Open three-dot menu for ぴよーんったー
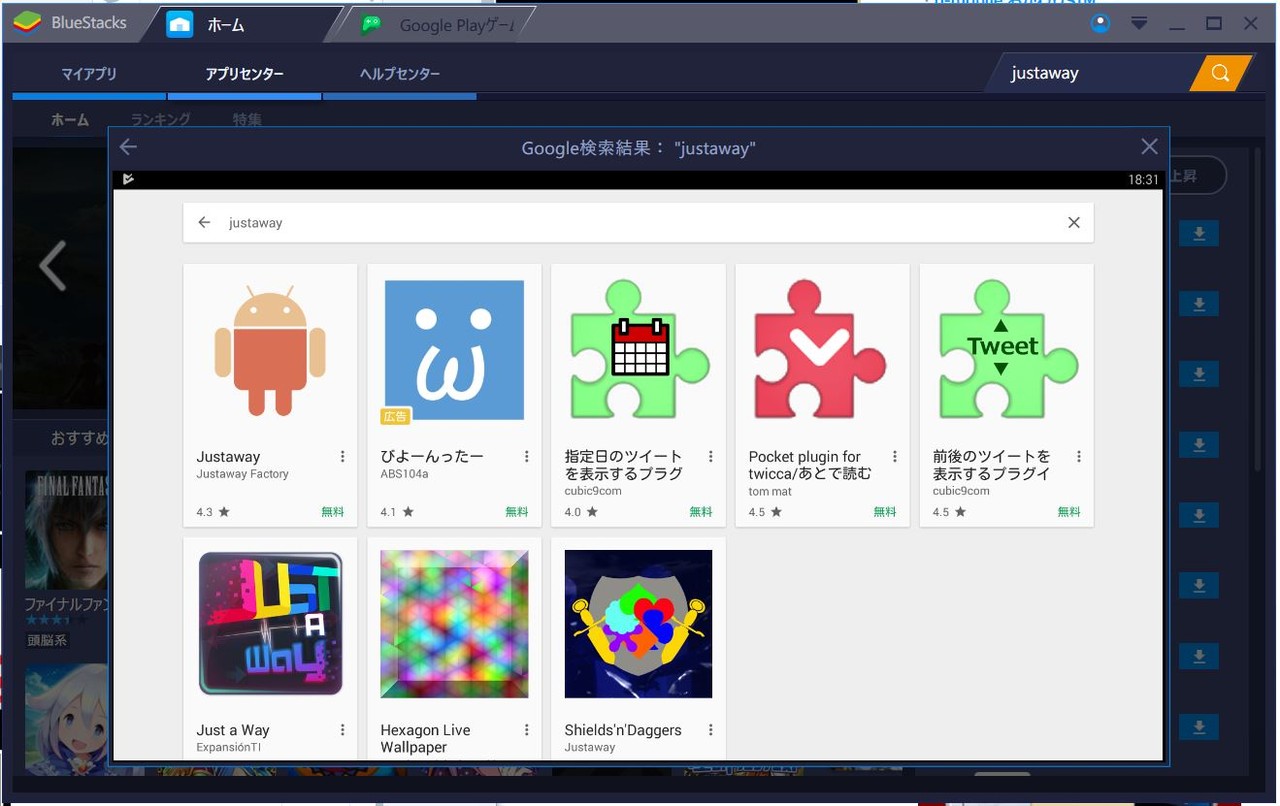Screen dimensions: 1280x806 coord(526,457)
